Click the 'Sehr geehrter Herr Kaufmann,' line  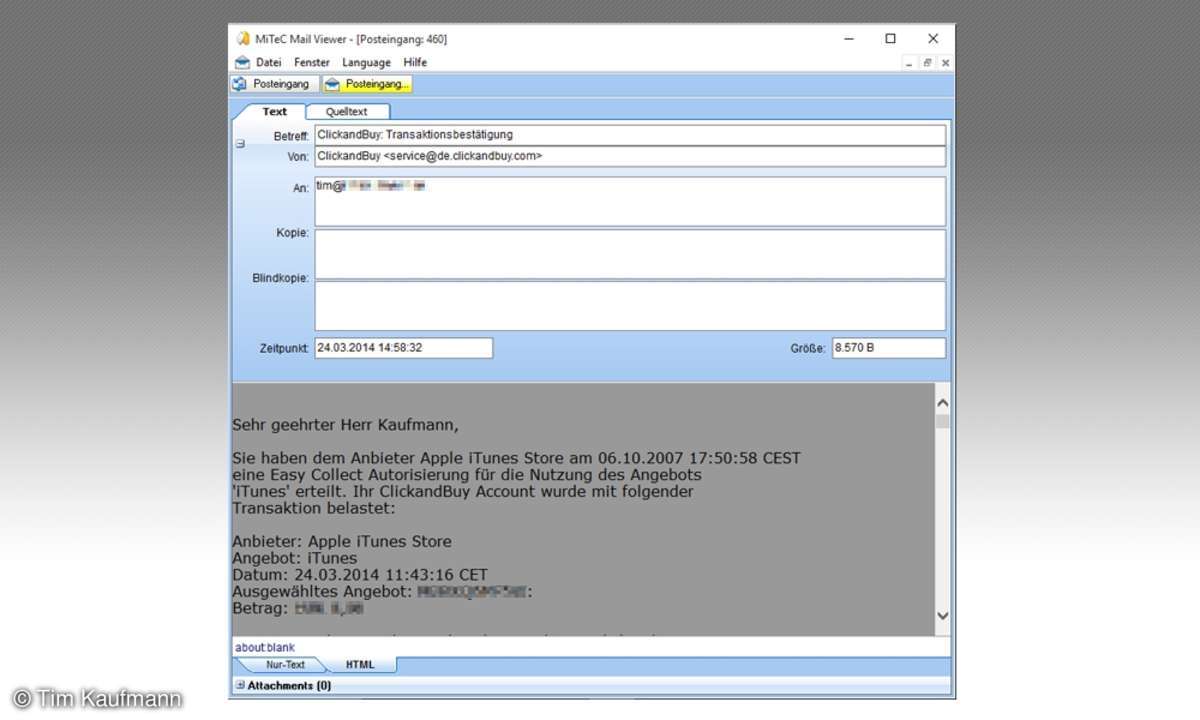(x=345, y=425)
